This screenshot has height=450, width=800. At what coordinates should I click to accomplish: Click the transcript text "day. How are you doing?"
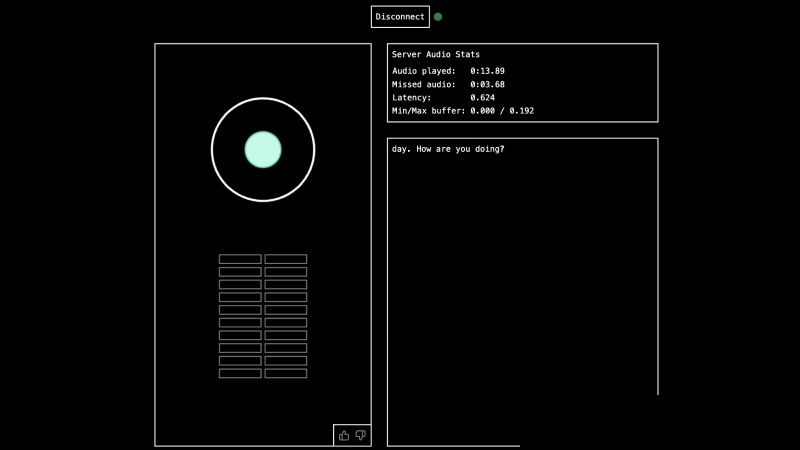tap(448, 149)
